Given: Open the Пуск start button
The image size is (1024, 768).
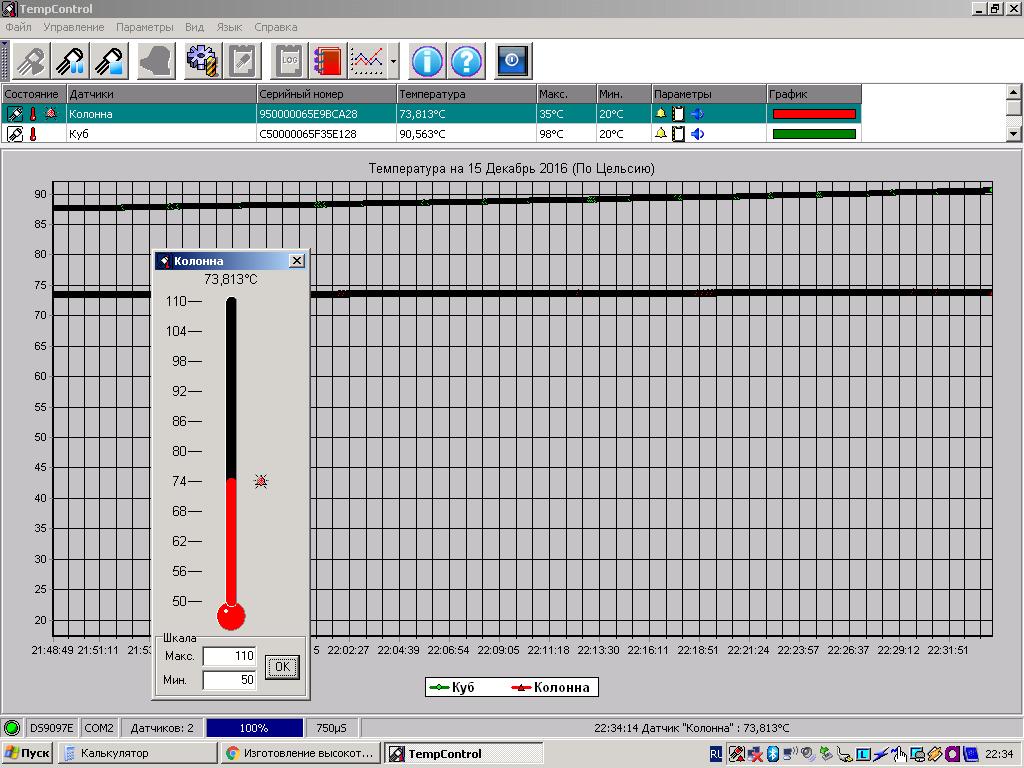Looking at the screenshot, I should pos(26,753).
